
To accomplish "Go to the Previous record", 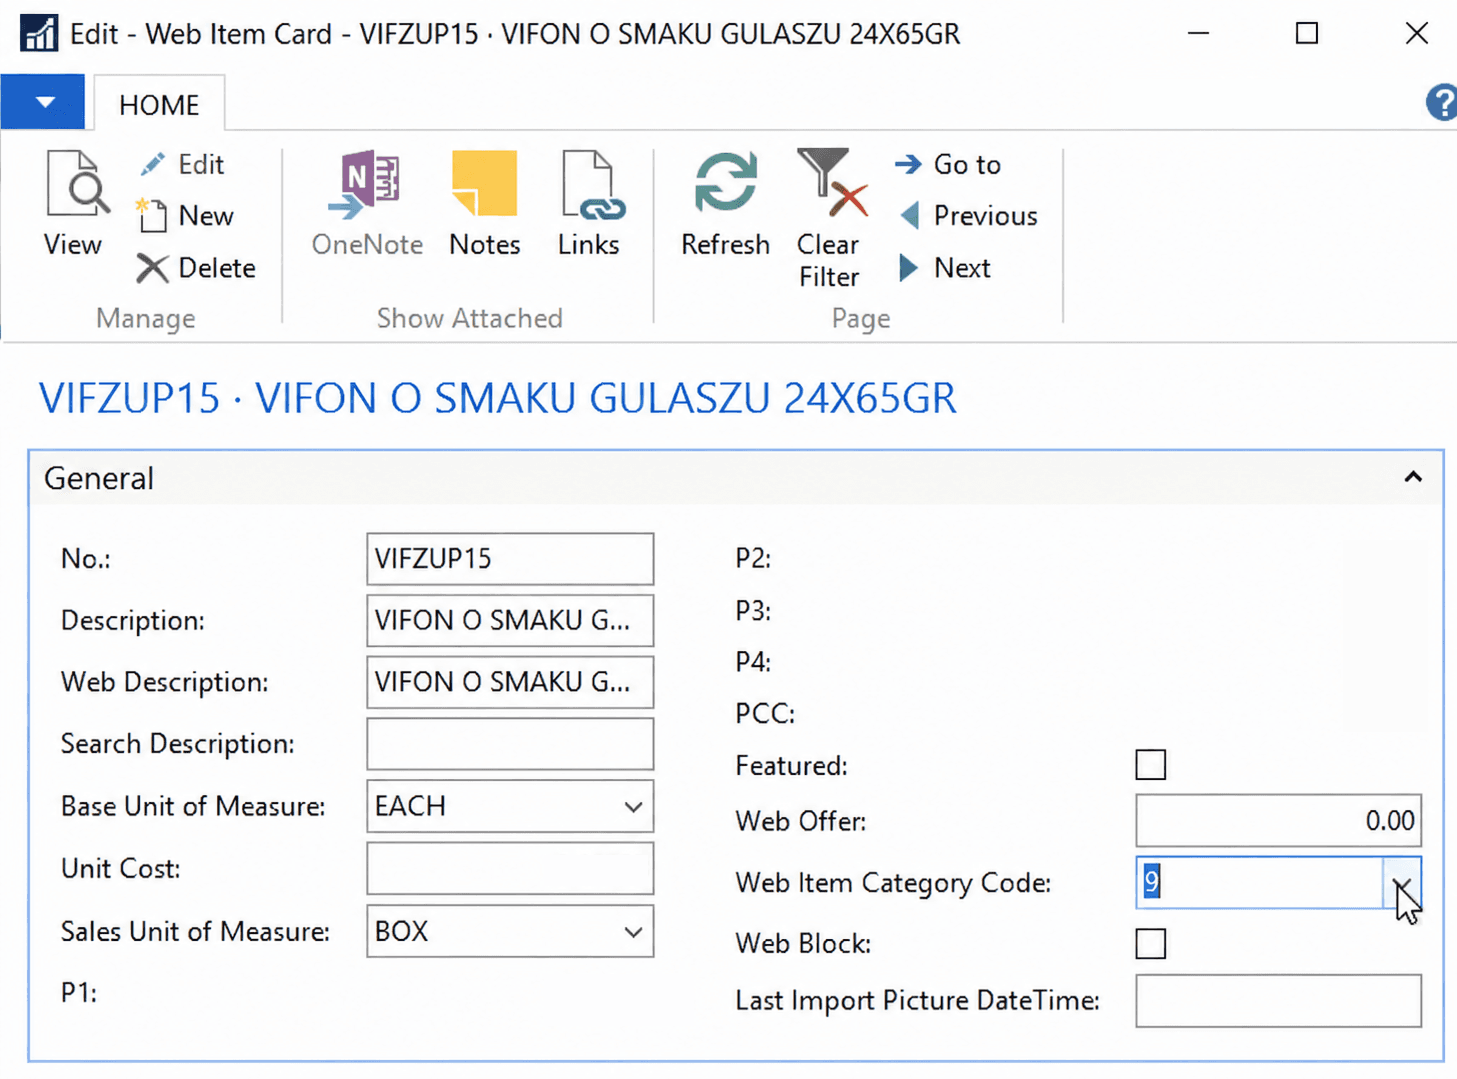I will click(x=969, y=216).
